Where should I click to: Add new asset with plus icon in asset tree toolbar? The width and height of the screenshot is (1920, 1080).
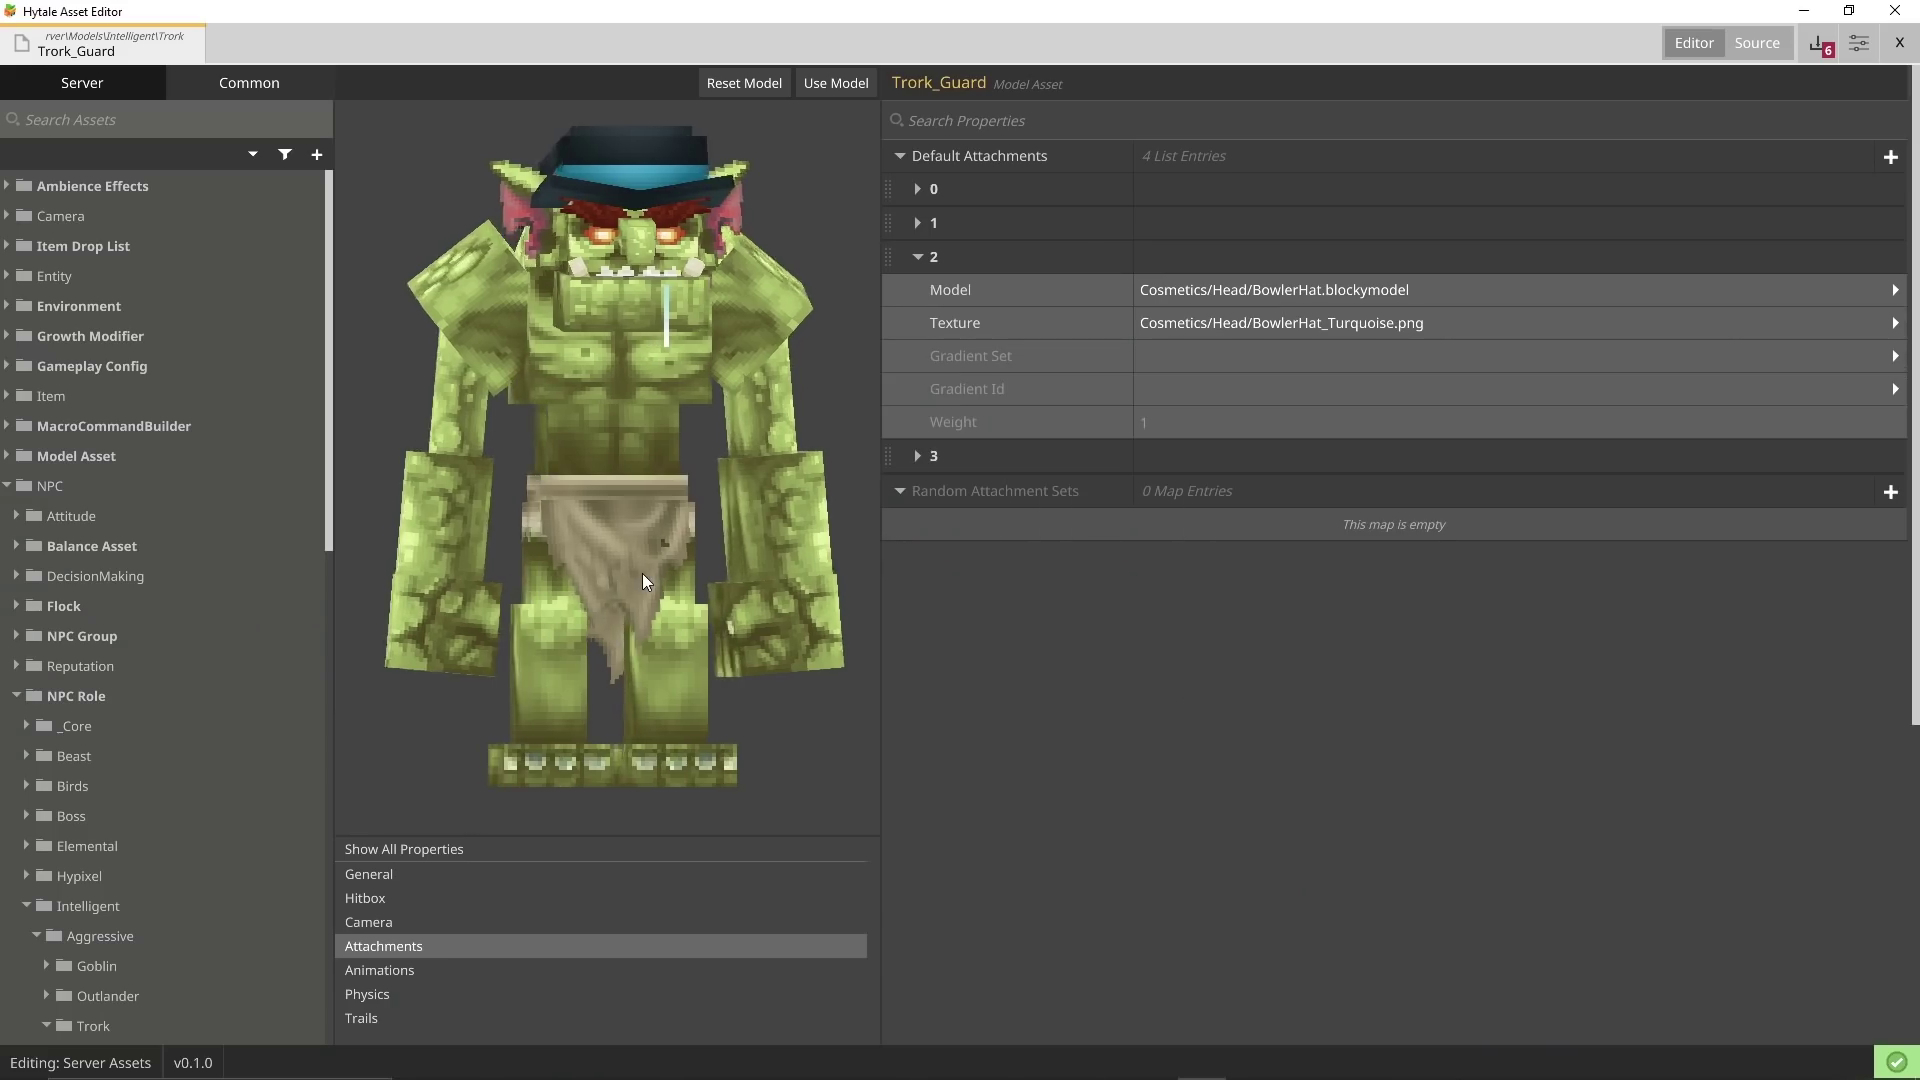(x=317, y=154)
